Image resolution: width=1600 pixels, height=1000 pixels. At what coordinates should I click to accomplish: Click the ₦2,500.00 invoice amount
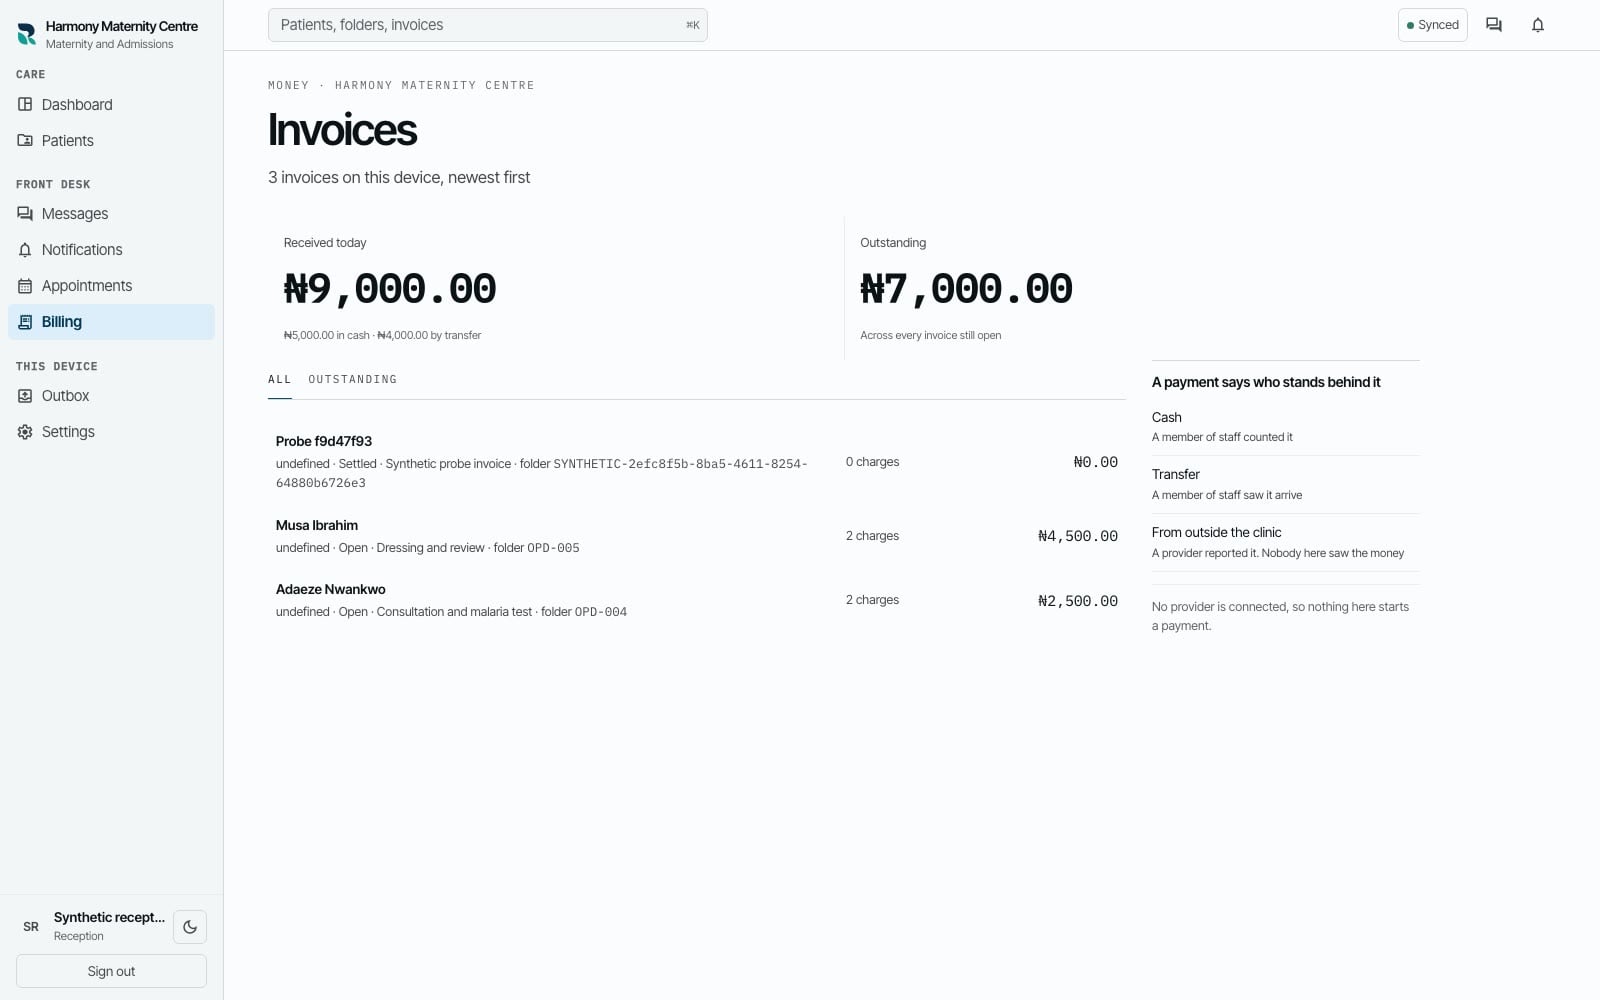[1078, 601]
